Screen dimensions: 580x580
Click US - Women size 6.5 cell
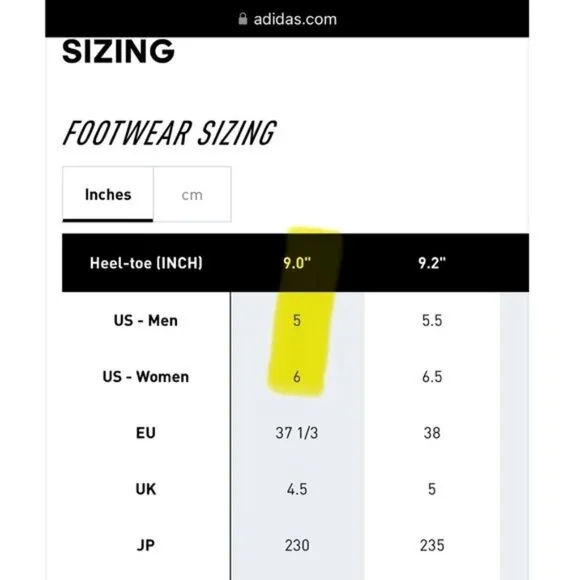[x=432, y=377]
